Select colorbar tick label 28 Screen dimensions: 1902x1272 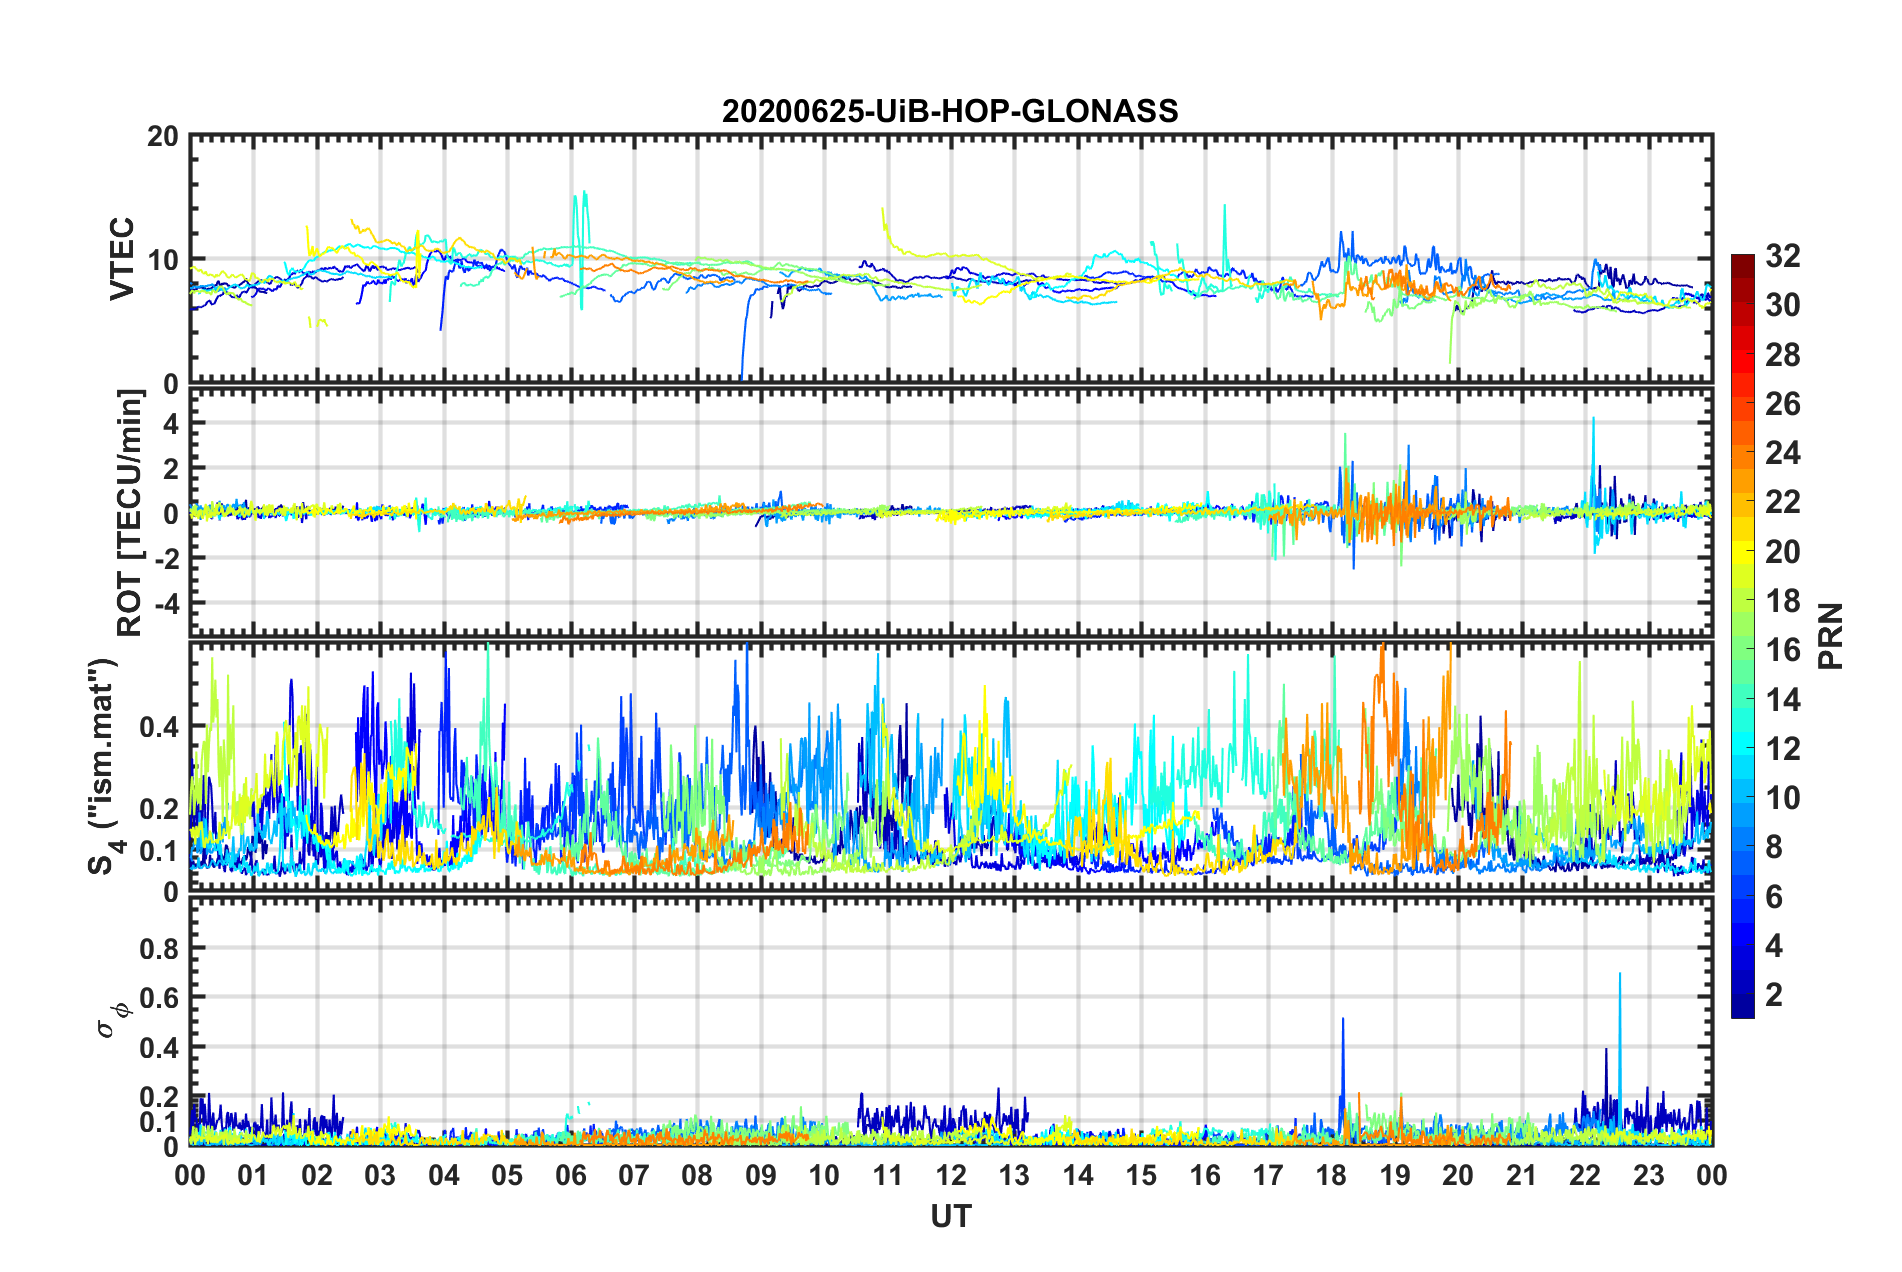pos(1782,355)
